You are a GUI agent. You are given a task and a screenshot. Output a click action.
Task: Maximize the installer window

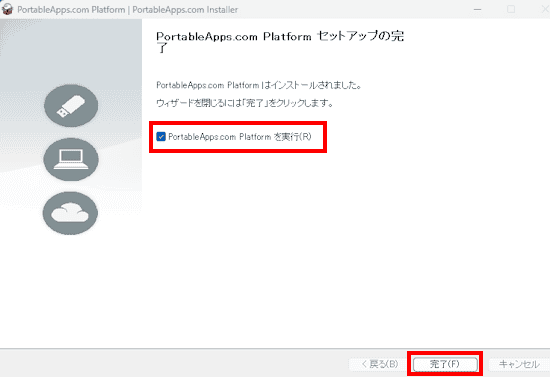pyautogui.click(x=511, y=9)
